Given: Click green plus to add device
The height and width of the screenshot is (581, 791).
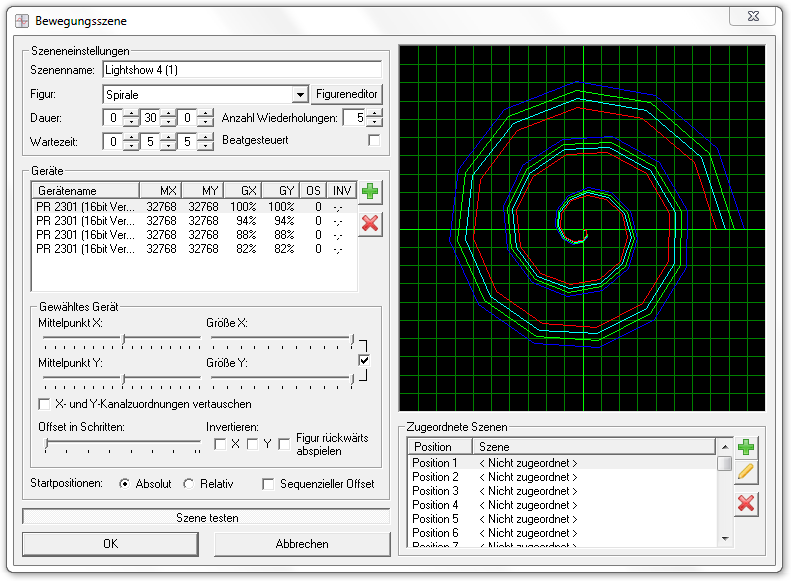Looking at the screenshot, I should (x=370, y=191).
